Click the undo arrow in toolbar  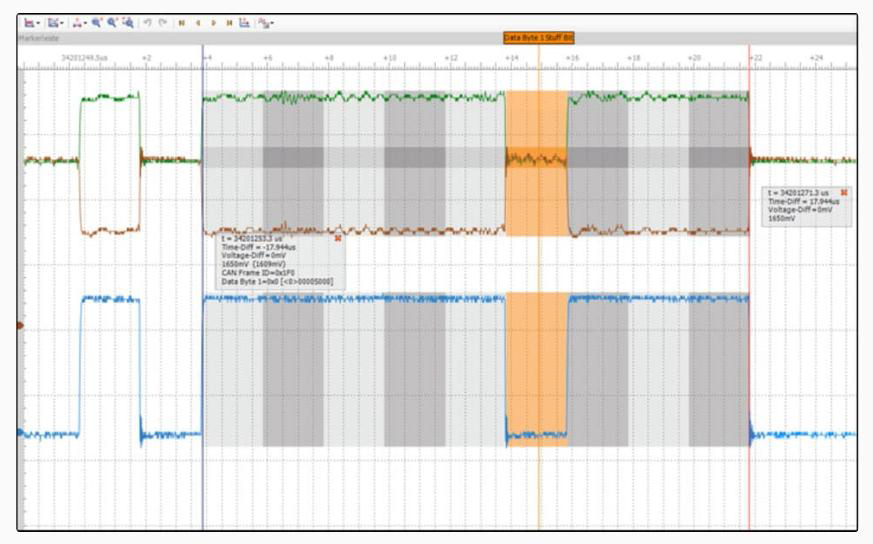click(x=147, y=23)
